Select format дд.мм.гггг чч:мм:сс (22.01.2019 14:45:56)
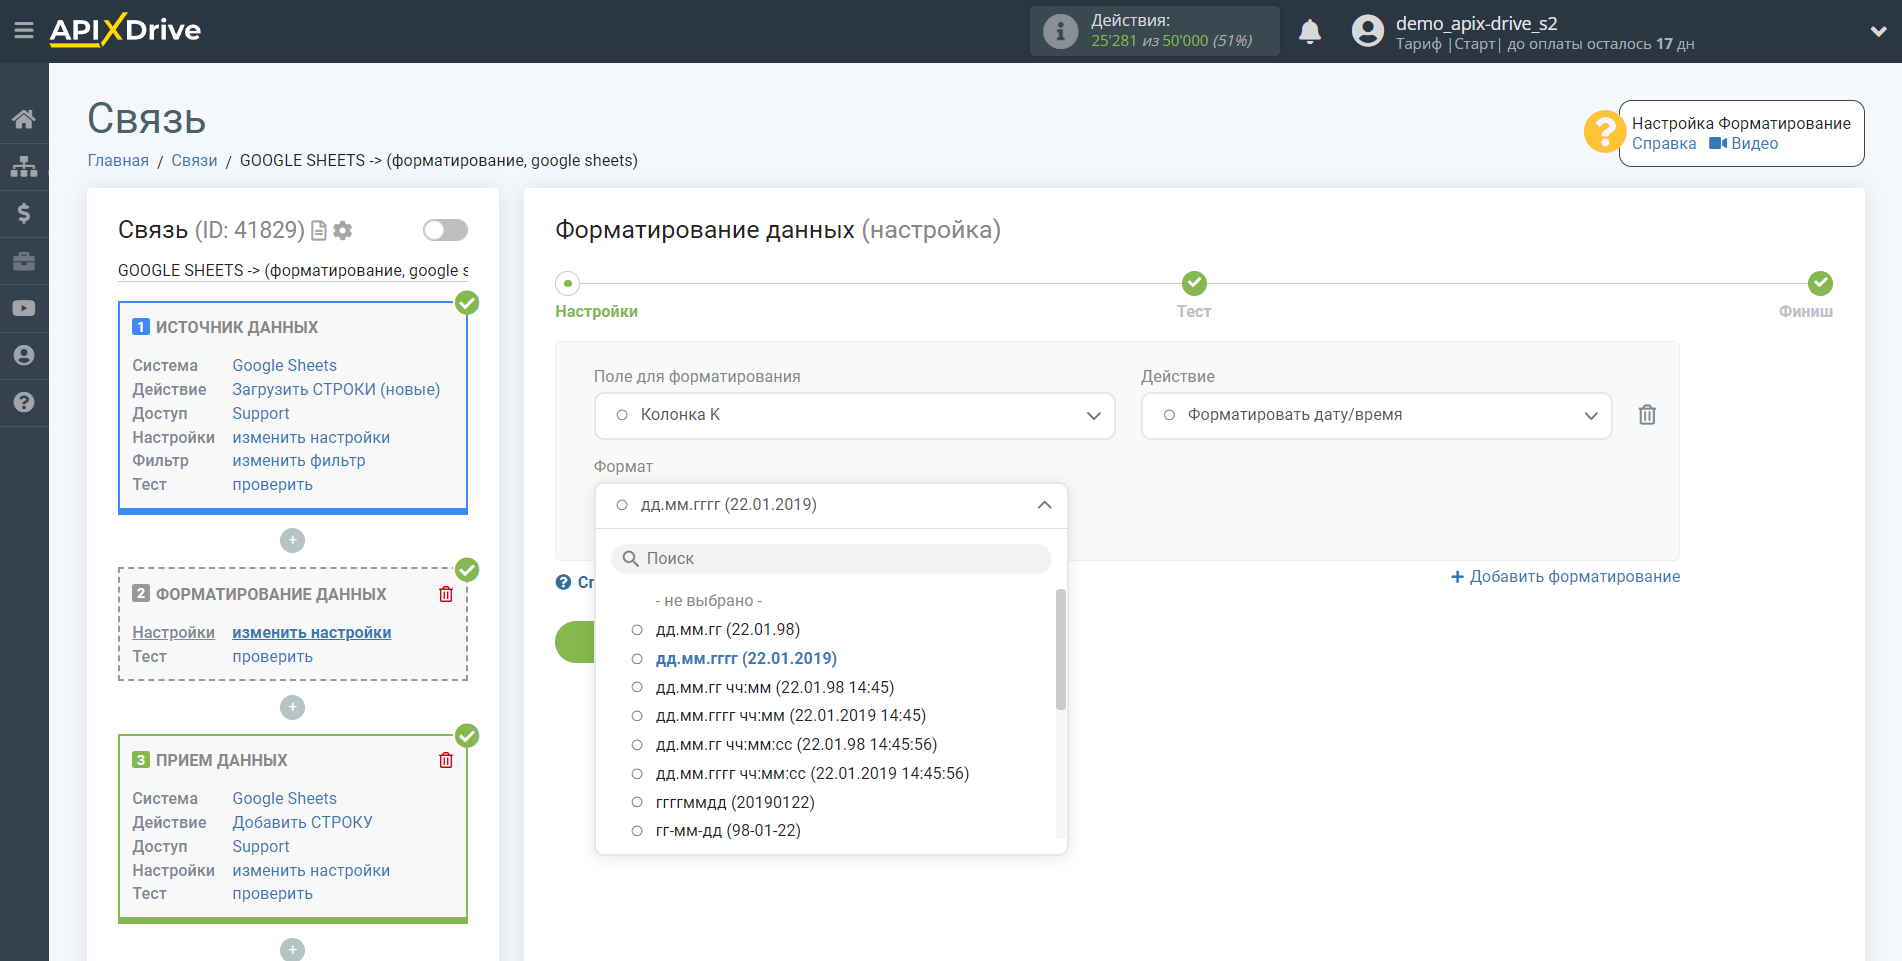 [812, 773]
